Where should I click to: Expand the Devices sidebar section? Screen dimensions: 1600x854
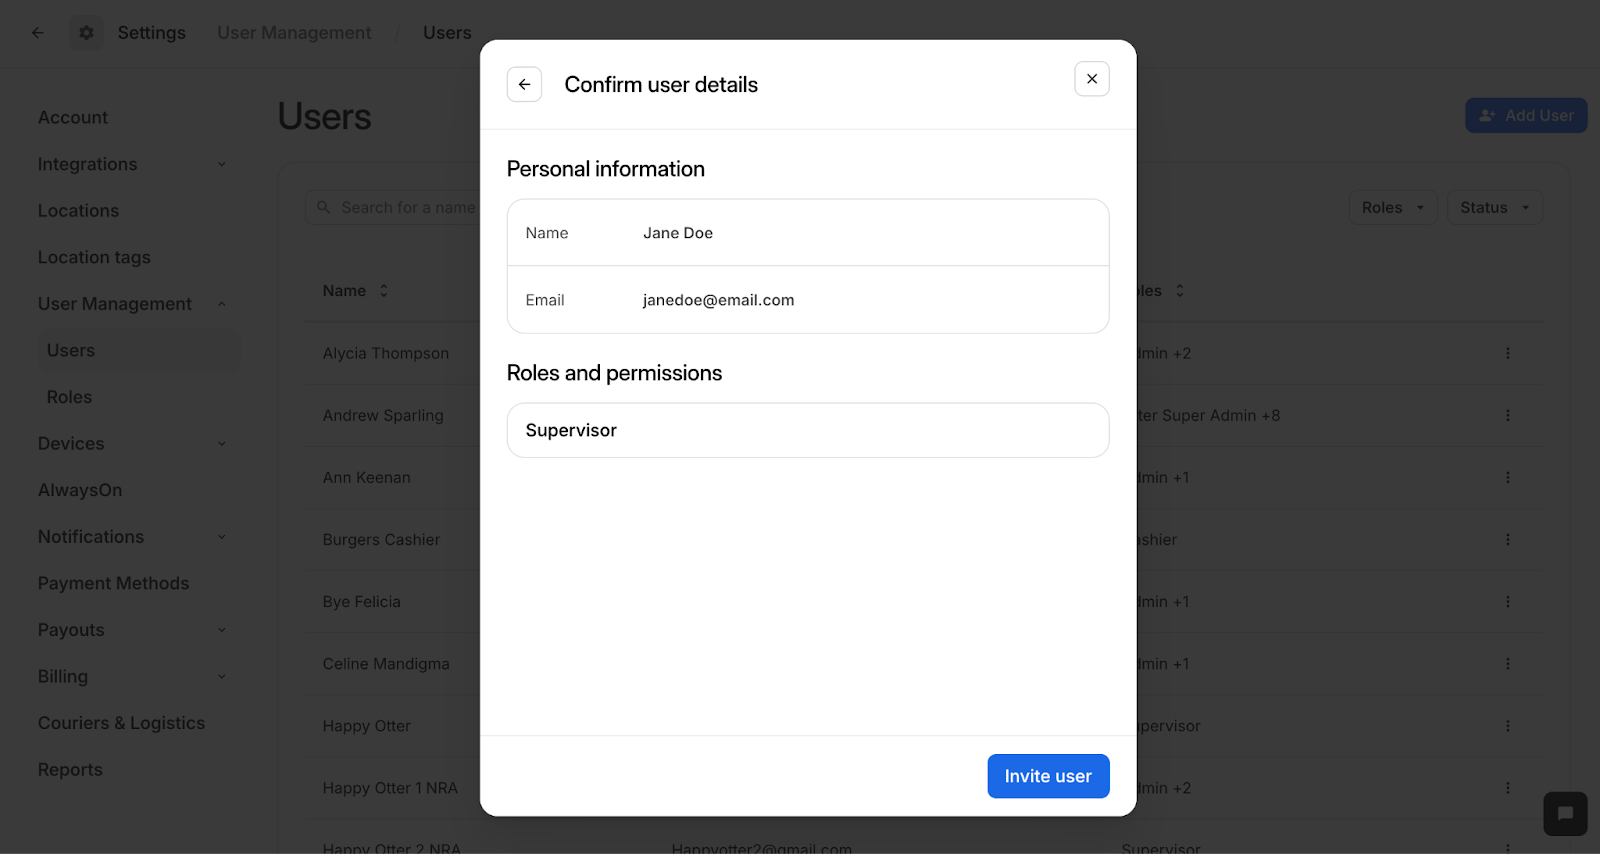(x=222, y=444)
